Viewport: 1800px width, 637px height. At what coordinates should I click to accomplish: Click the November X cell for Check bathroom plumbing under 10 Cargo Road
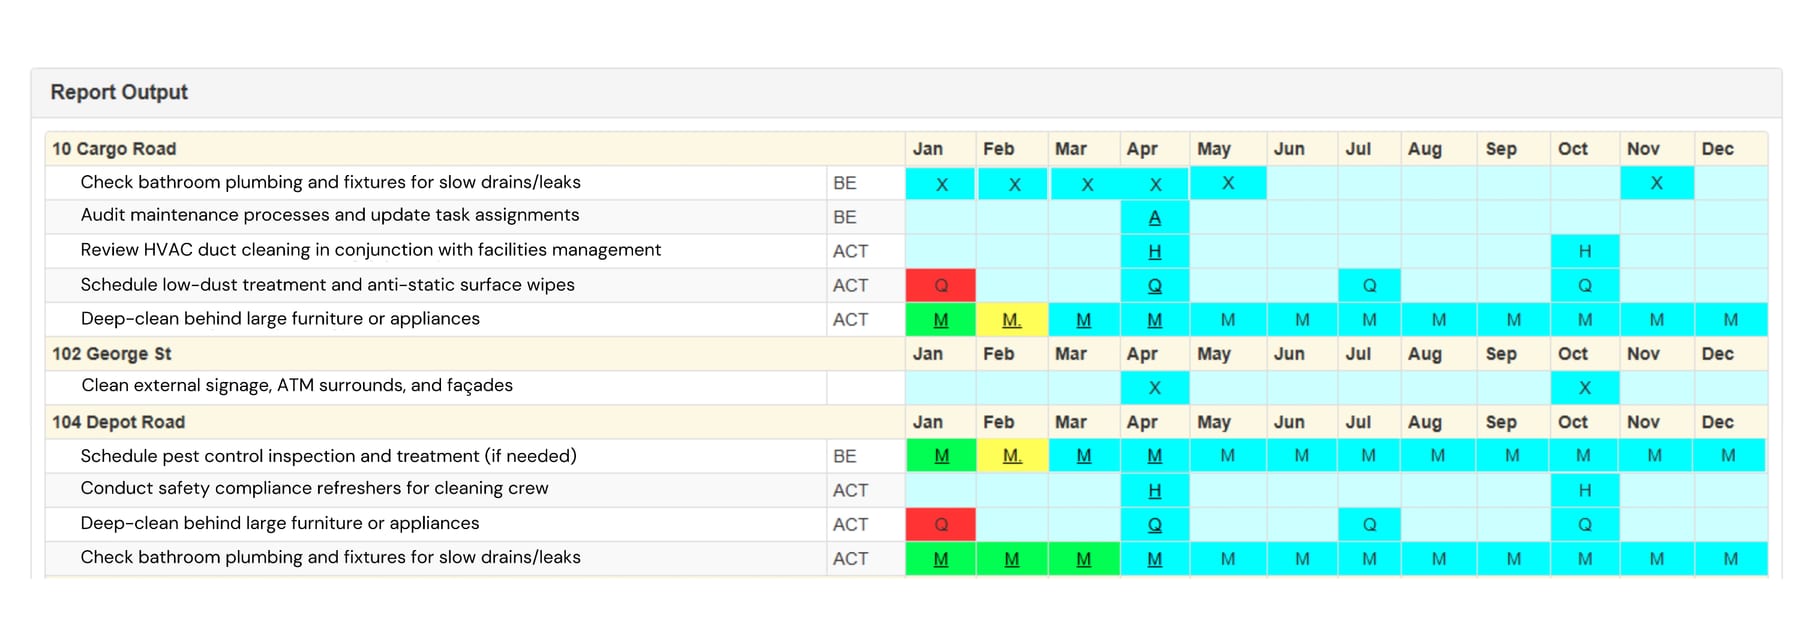point(1657,184)
